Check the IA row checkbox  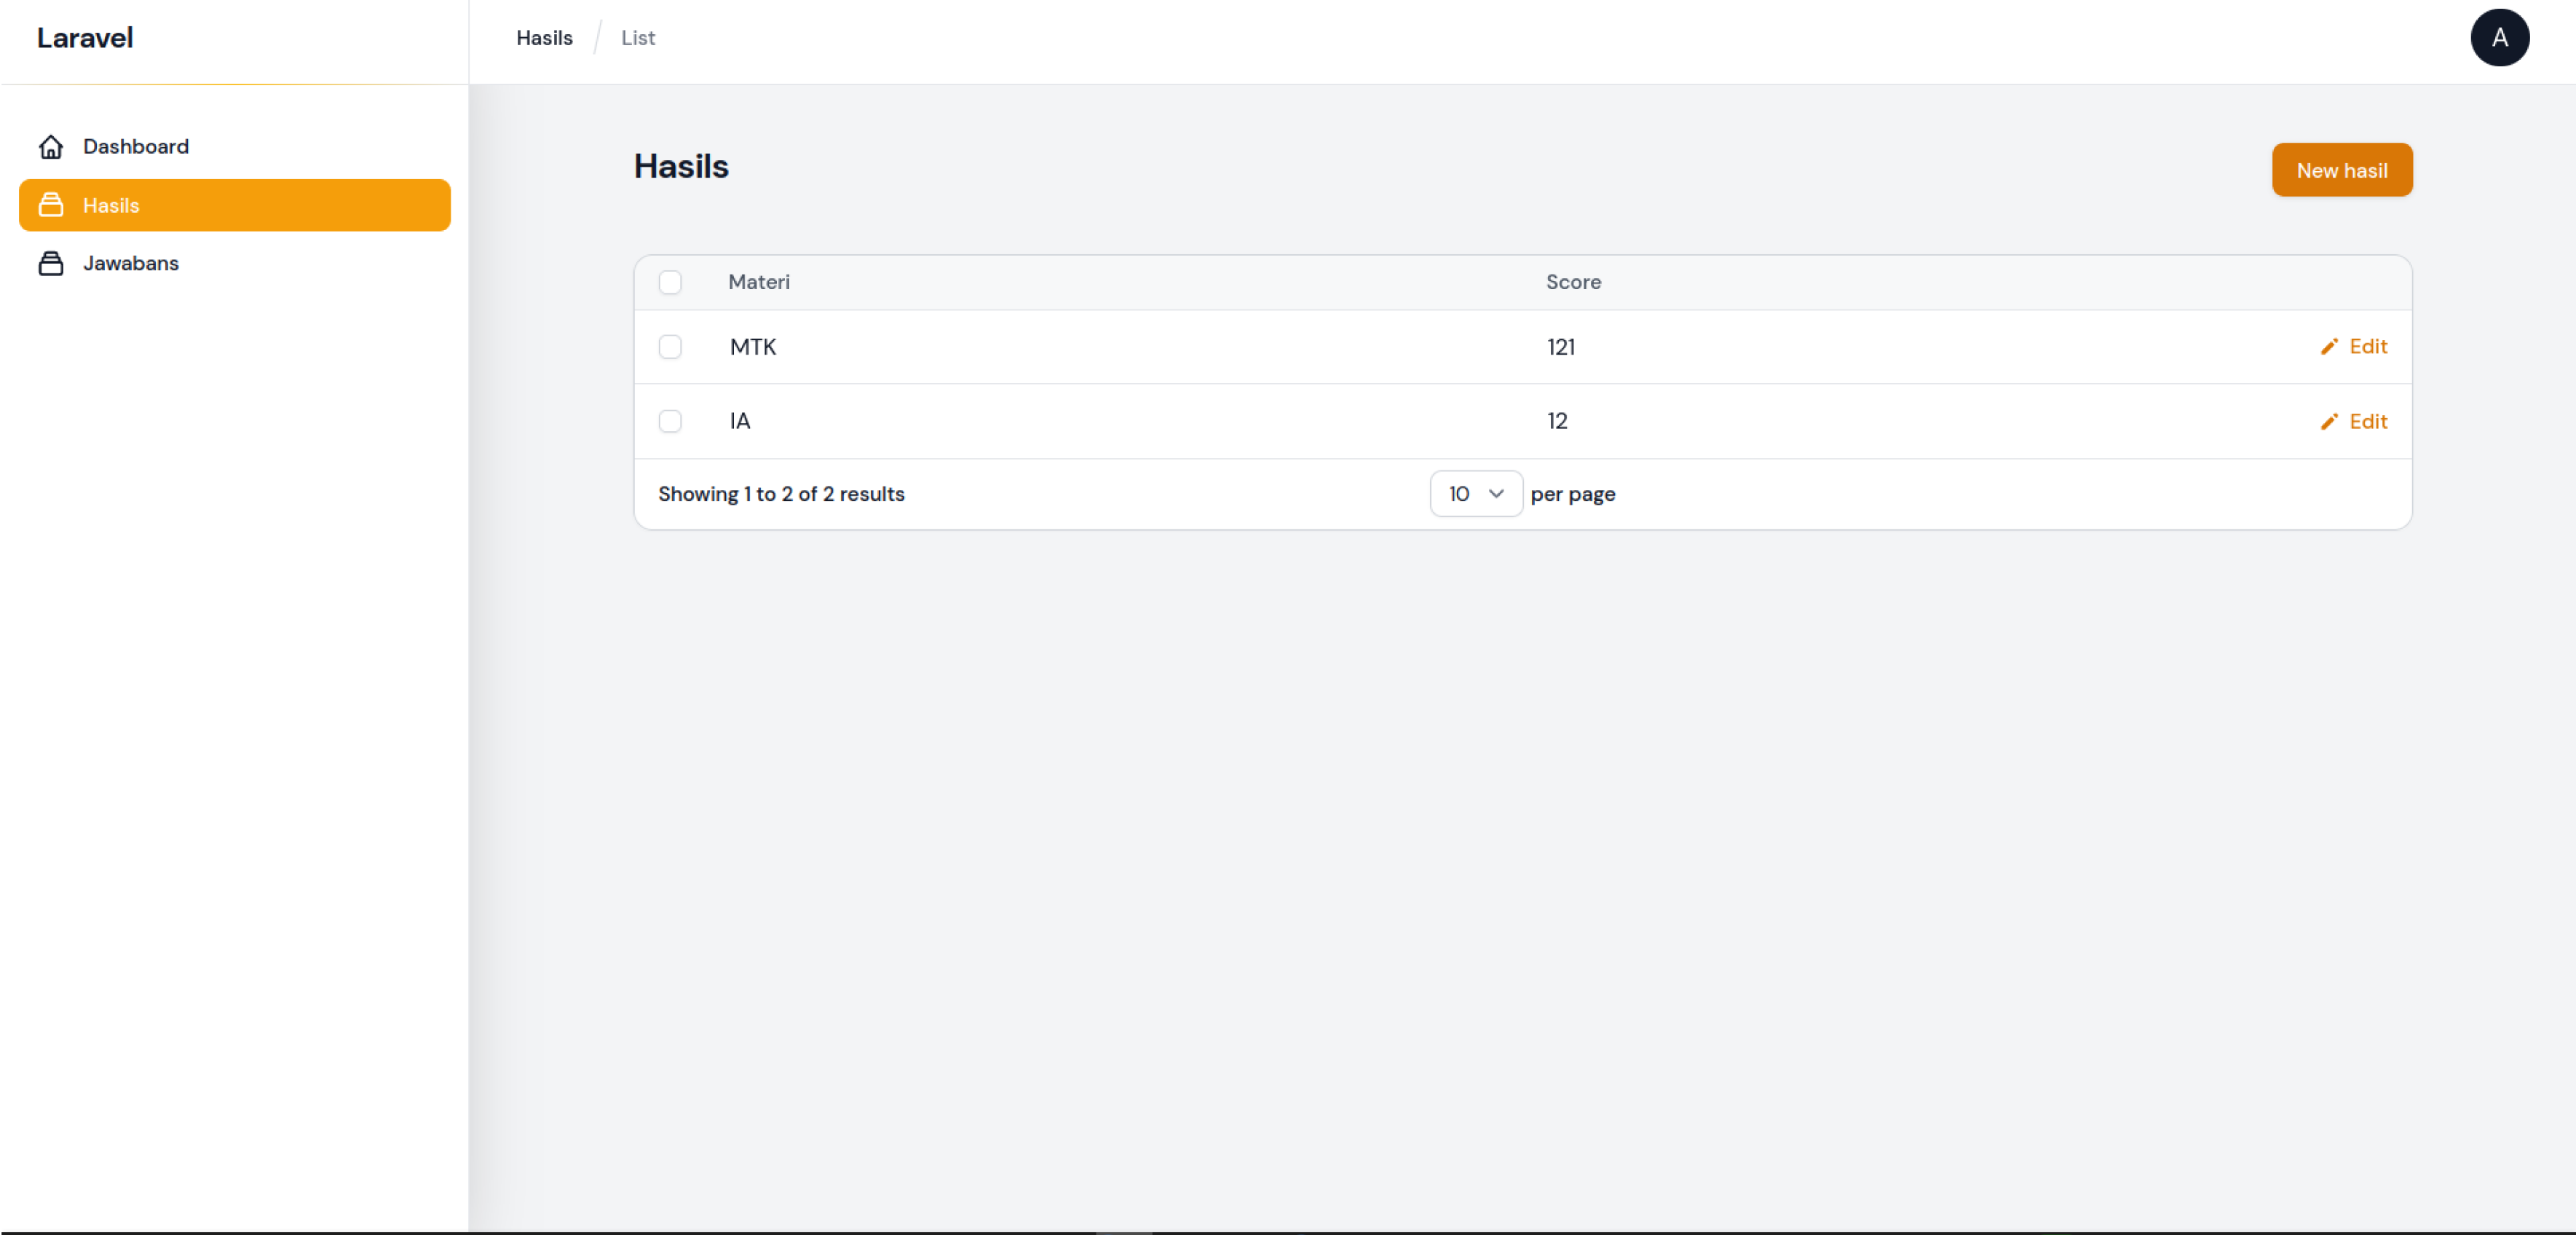670,421
